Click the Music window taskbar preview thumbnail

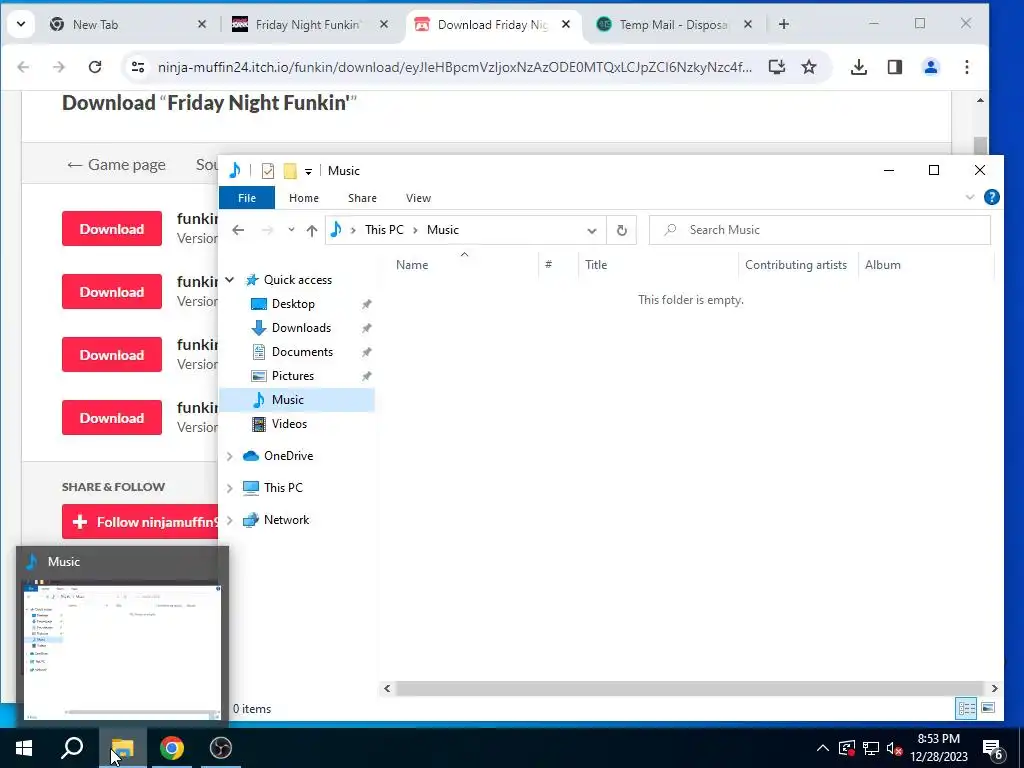click(122, 650)
